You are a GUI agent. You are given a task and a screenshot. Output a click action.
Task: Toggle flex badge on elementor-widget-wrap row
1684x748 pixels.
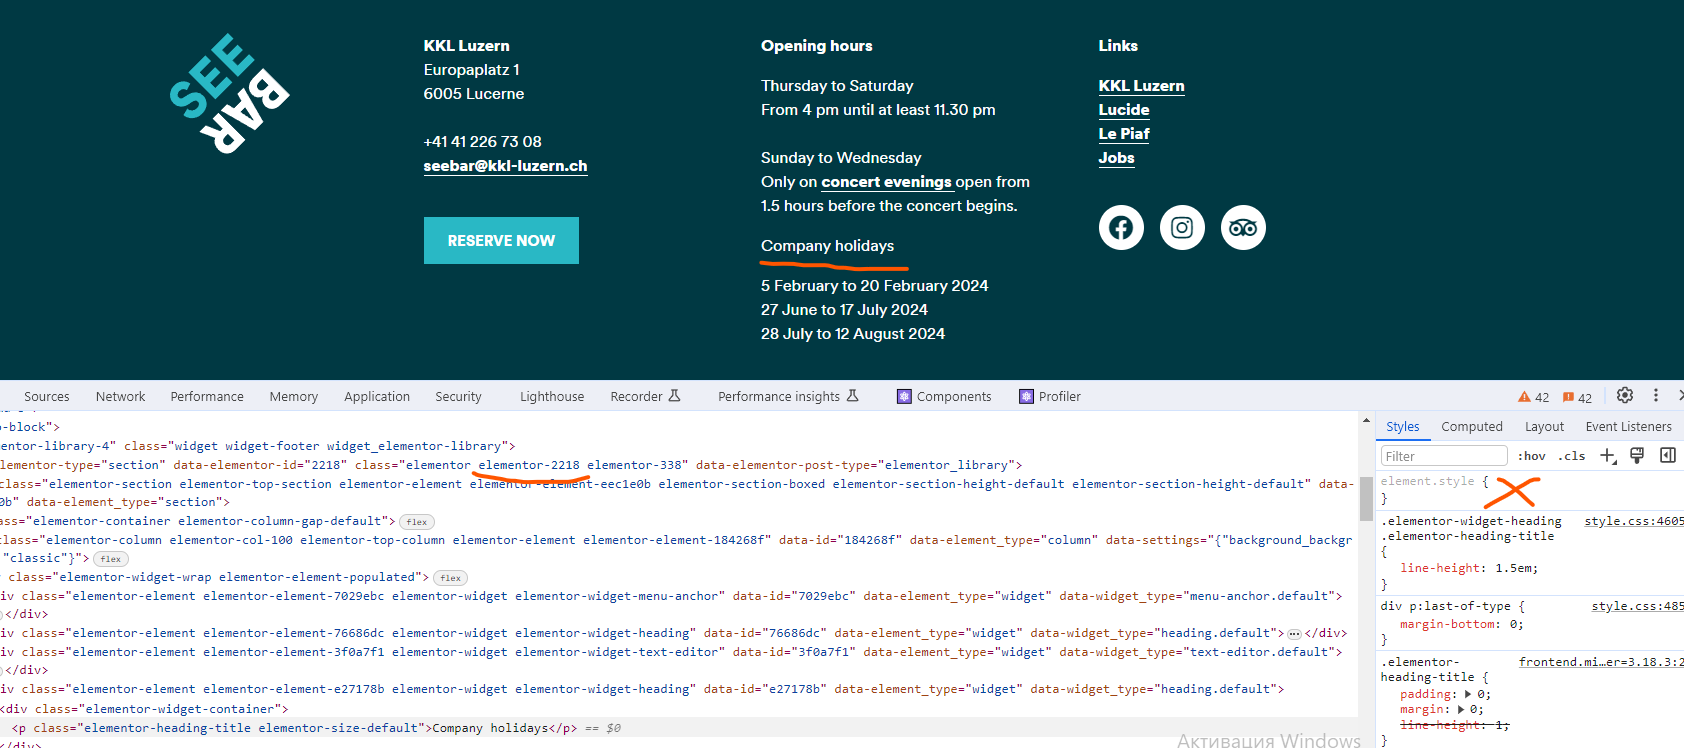(x=451, y=578)
